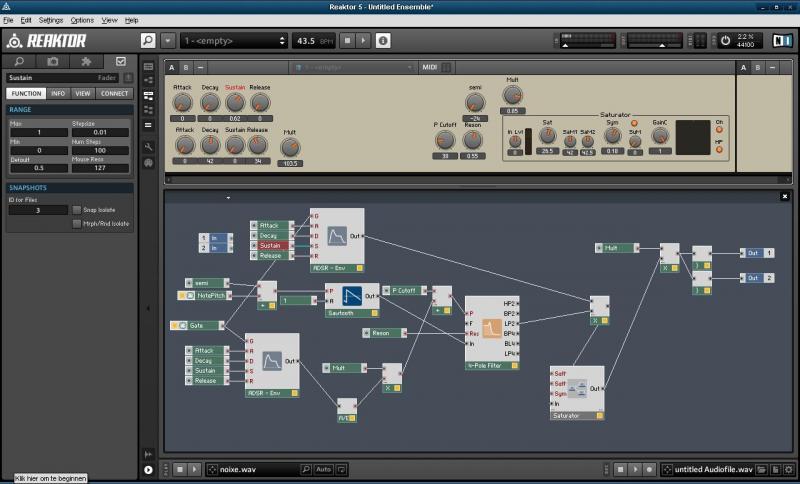This screenshot has width=800, height=484.
Task: Select the lower ADSR-Env module
Action: pos(272,365)
